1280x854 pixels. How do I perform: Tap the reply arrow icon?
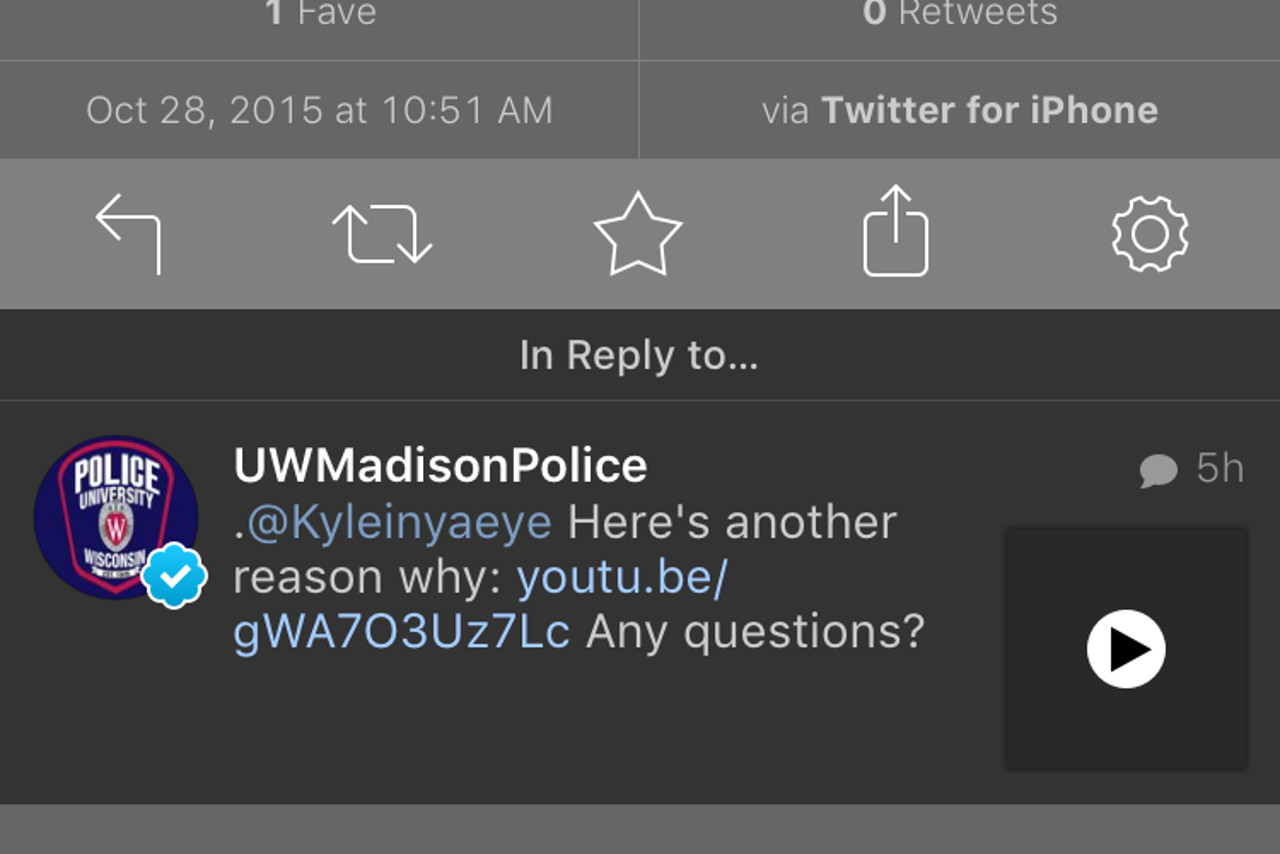128,234
